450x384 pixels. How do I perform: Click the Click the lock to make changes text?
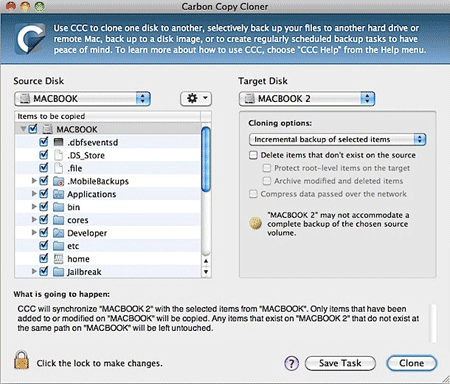point(99,363)
